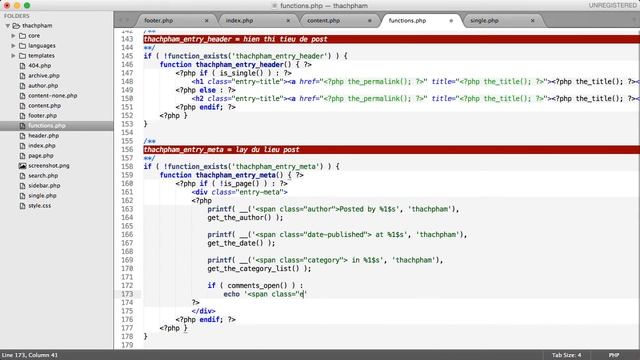The height and width of the screenshot is (360, 640).
Task: Open sidebar.php file
Action: click(44, 186)
